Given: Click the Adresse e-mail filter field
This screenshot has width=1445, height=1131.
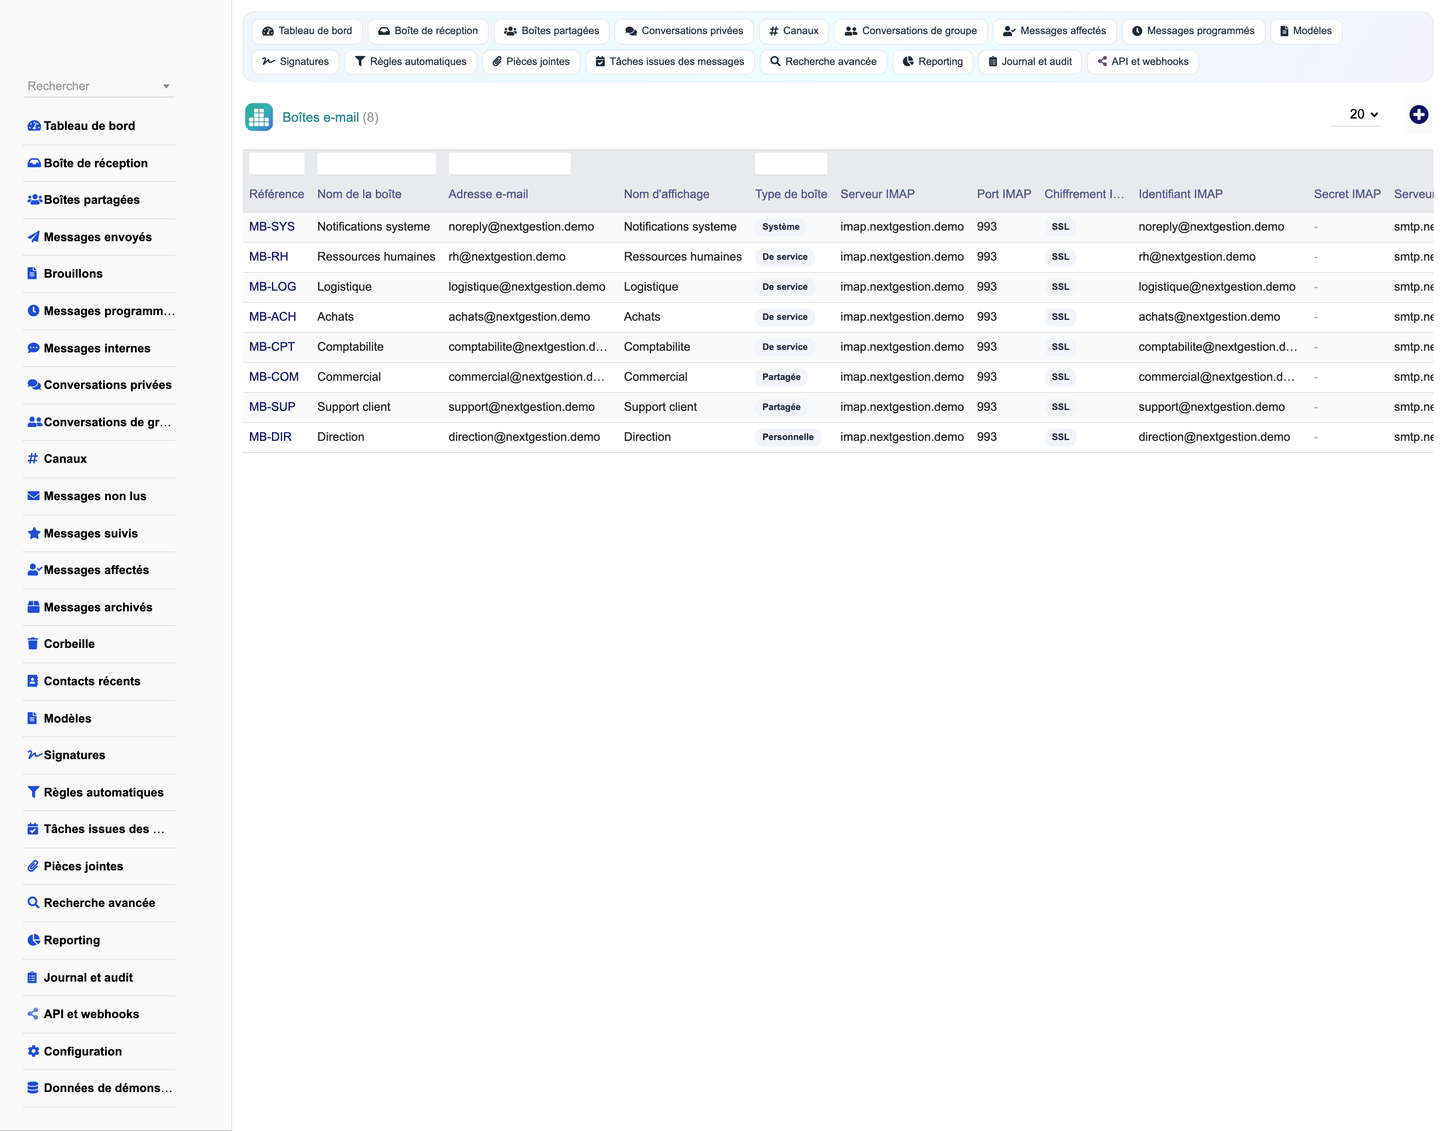Looking at the screenshot, I should [509, 164].
